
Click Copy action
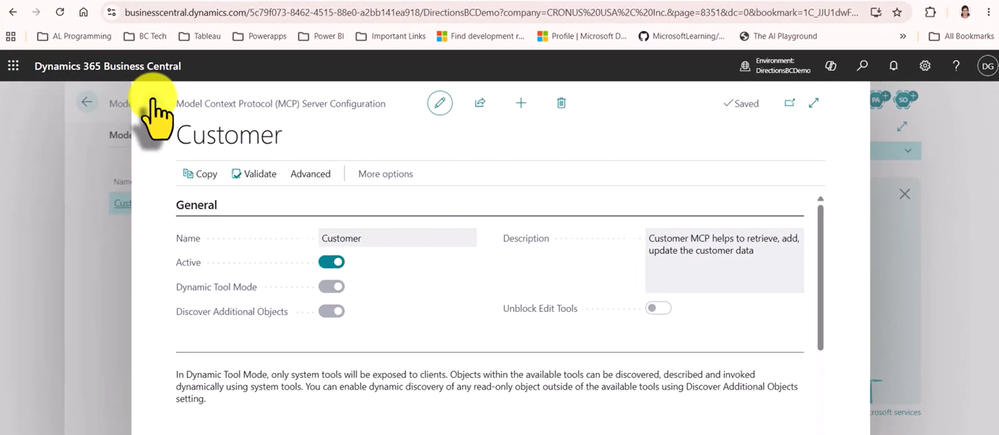pos(200,174)
